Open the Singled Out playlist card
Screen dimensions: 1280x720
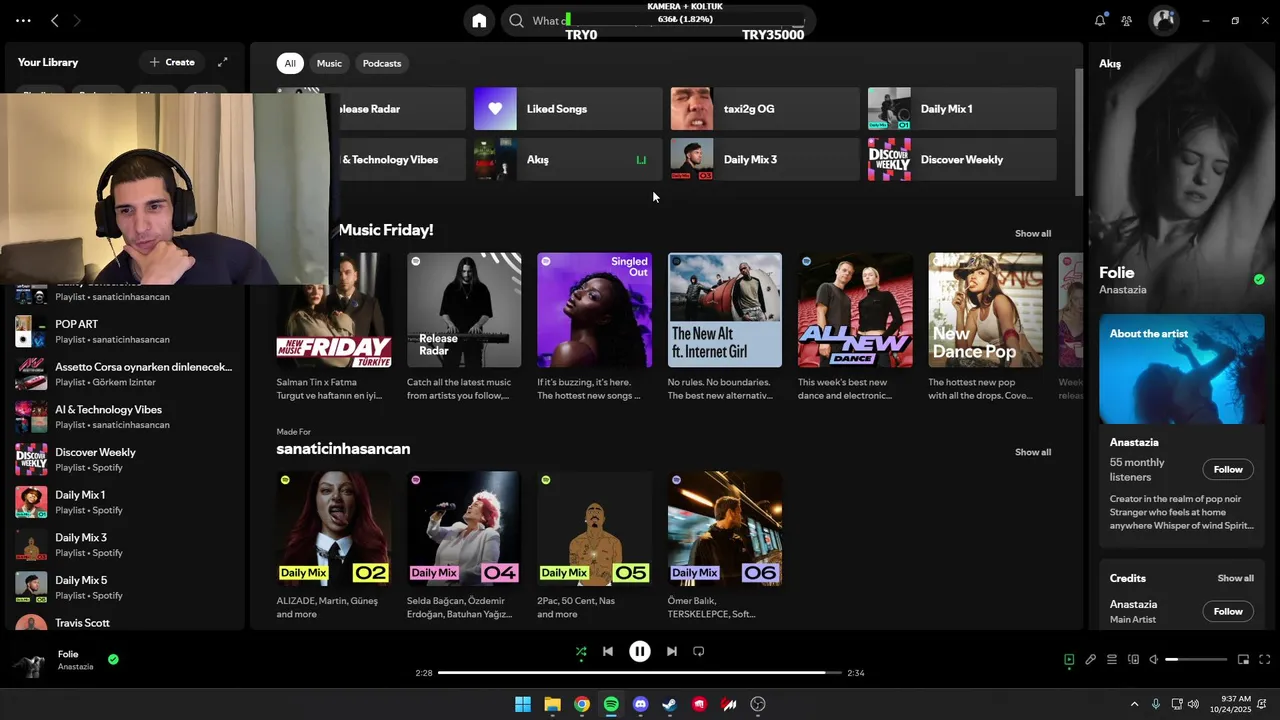point(594,328)
